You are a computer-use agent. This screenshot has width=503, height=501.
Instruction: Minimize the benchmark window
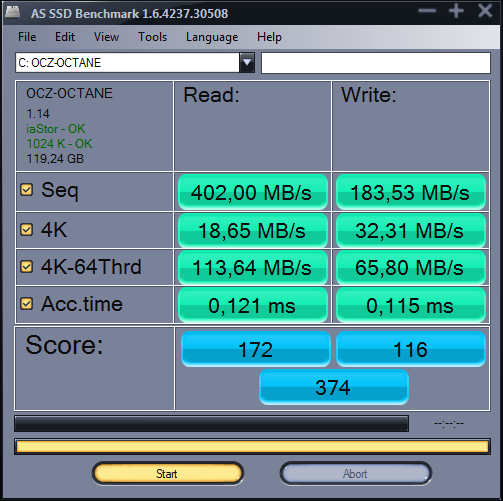pyautogui.click(x=427, y=11)
